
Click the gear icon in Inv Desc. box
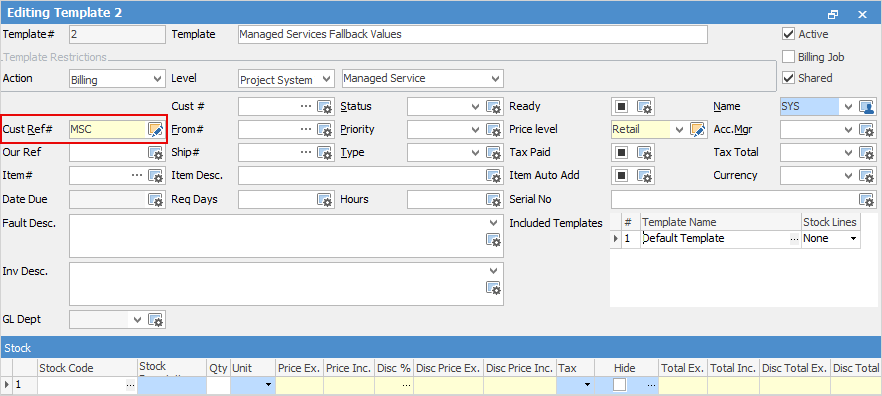point(493,289)
